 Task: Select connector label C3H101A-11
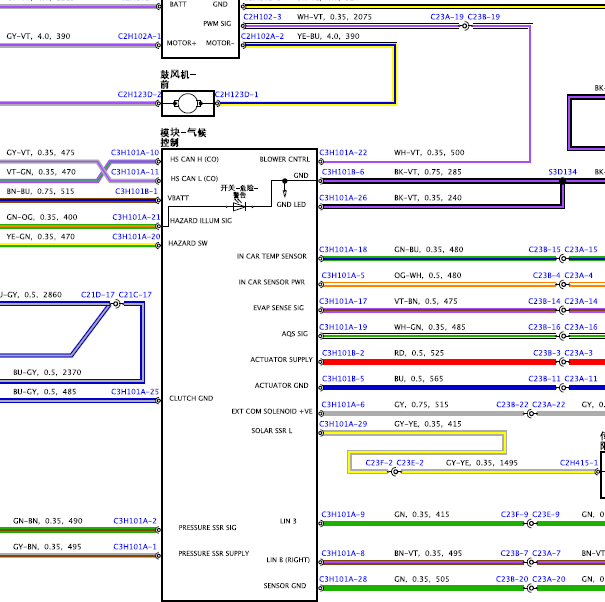point(135,172)
